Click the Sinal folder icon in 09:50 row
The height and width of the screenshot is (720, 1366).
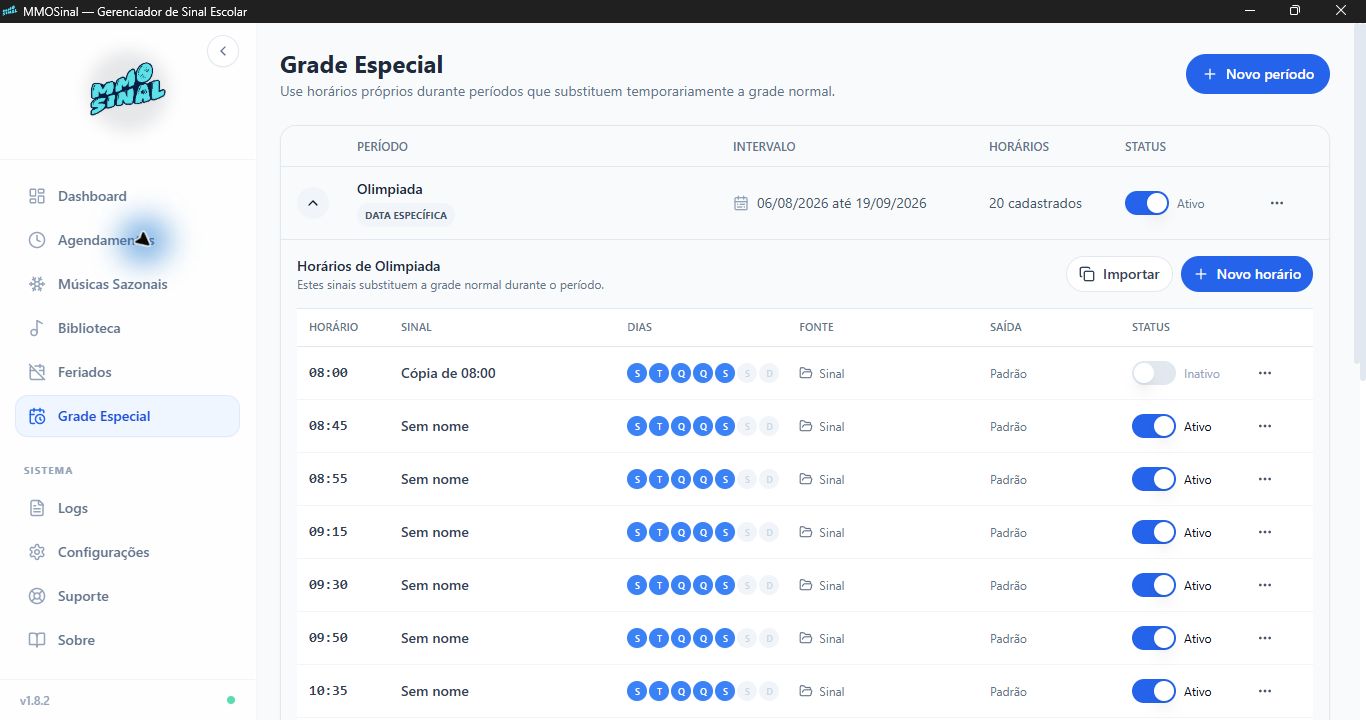click(x=806, y=638)
